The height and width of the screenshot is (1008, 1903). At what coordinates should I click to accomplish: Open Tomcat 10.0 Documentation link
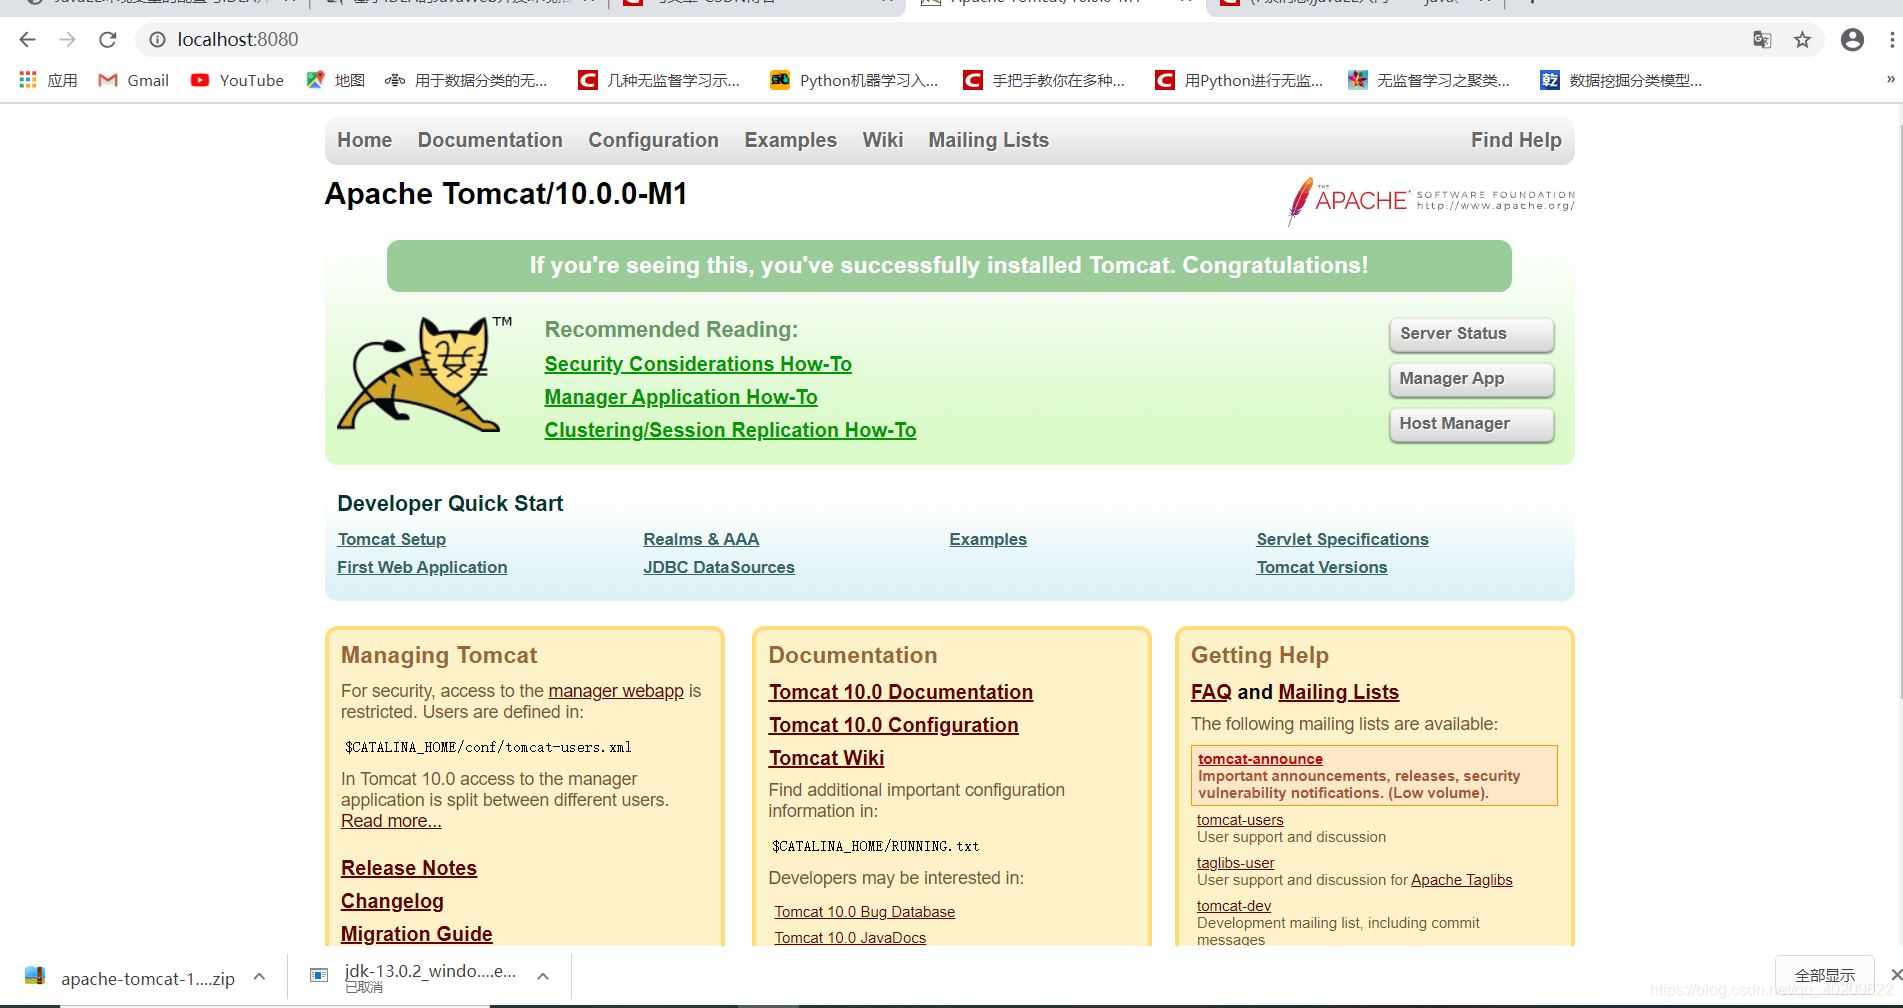click(x=901, y=692)
